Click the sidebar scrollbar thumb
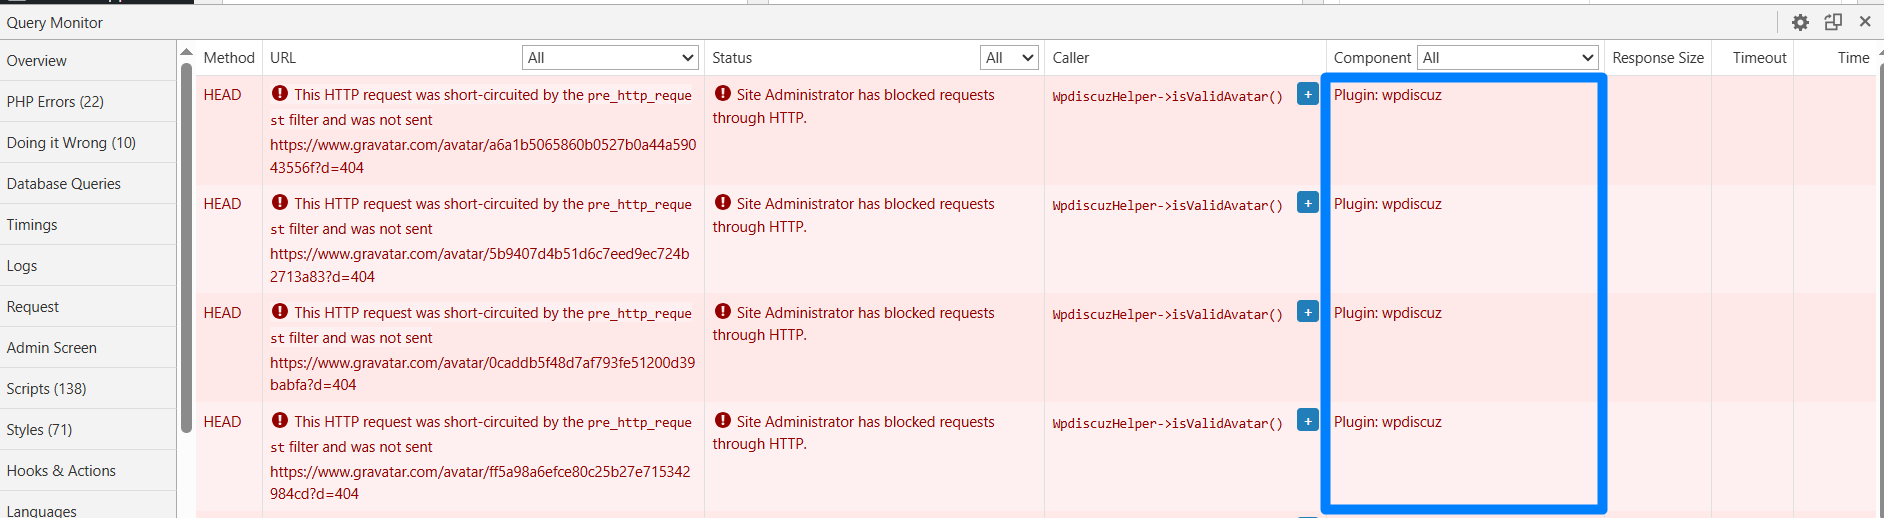Image resolution: width=1884 pixels, height=518 pixels. tap(186, 248)
